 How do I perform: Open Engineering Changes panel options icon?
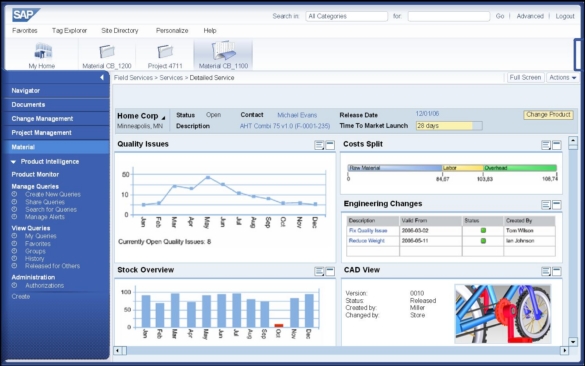[x=546, y=204]
